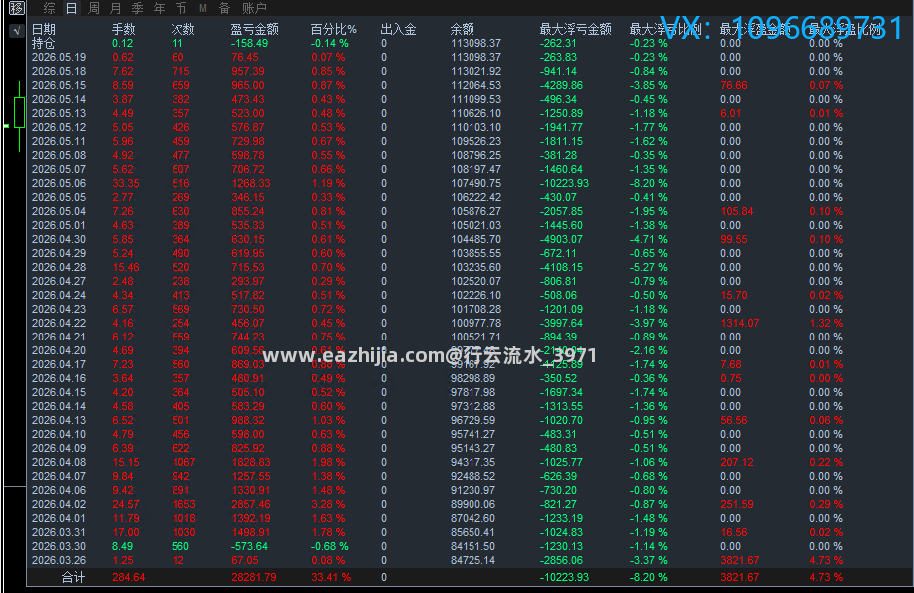Select the date row 2026.04.30

pyautogui.click(x=59, y=239)
